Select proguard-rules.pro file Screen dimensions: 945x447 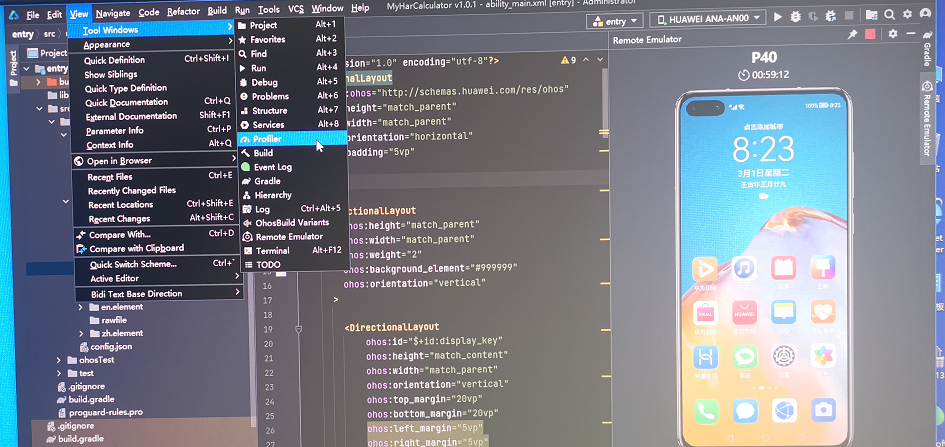click(99, 413)
